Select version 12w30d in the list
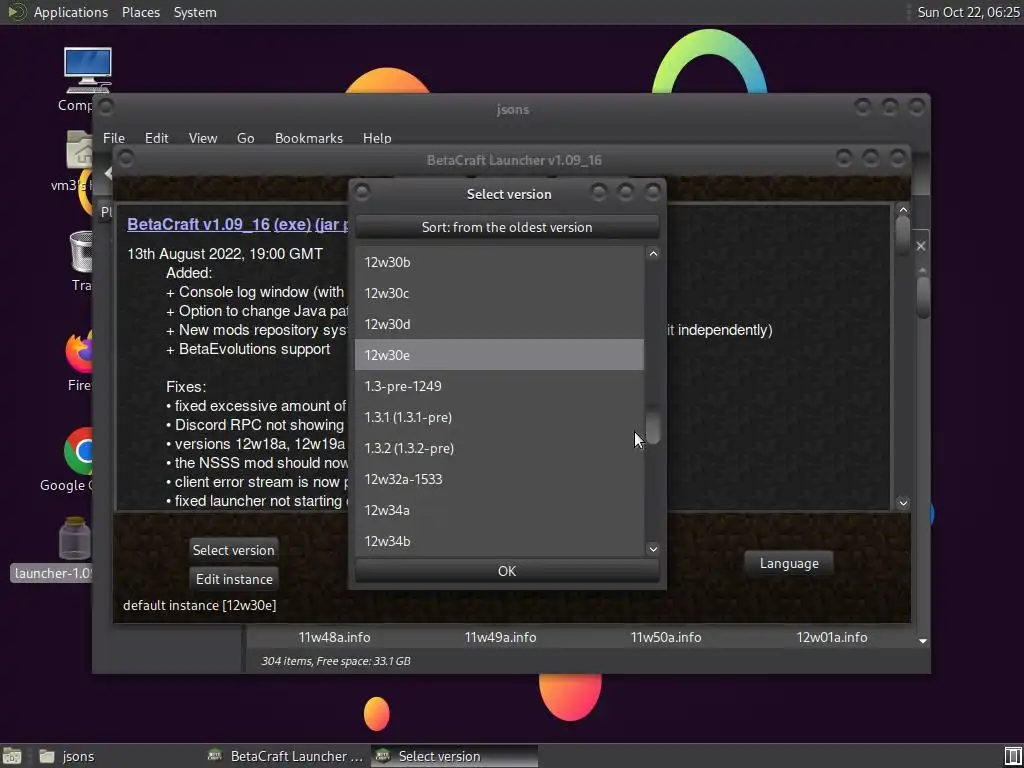Image resolution: width=1024 pixels, height=768 pixels. coord(499,324)
